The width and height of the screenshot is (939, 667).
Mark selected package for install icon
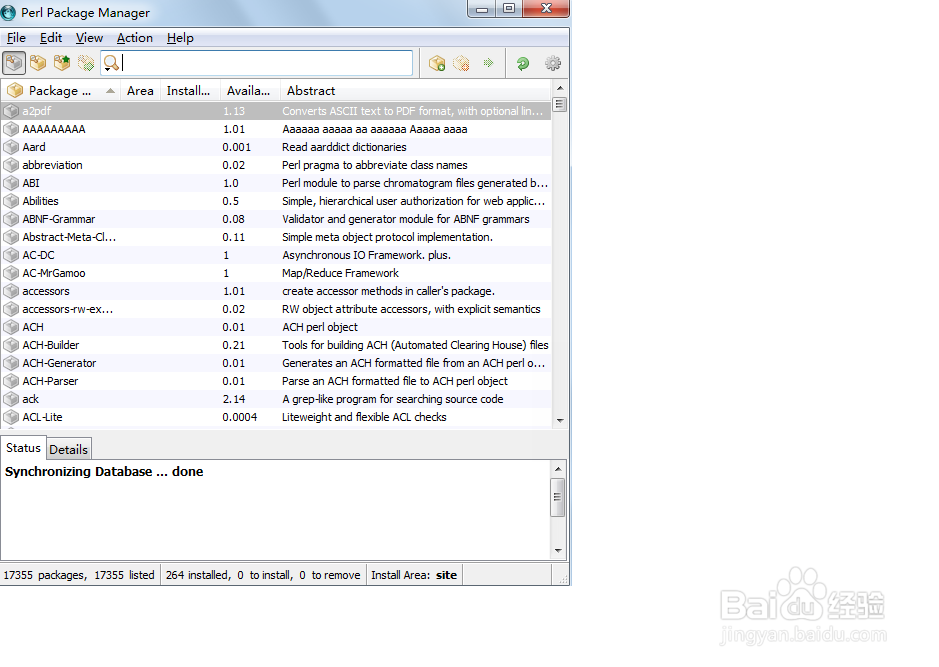(x=437, y=63)
